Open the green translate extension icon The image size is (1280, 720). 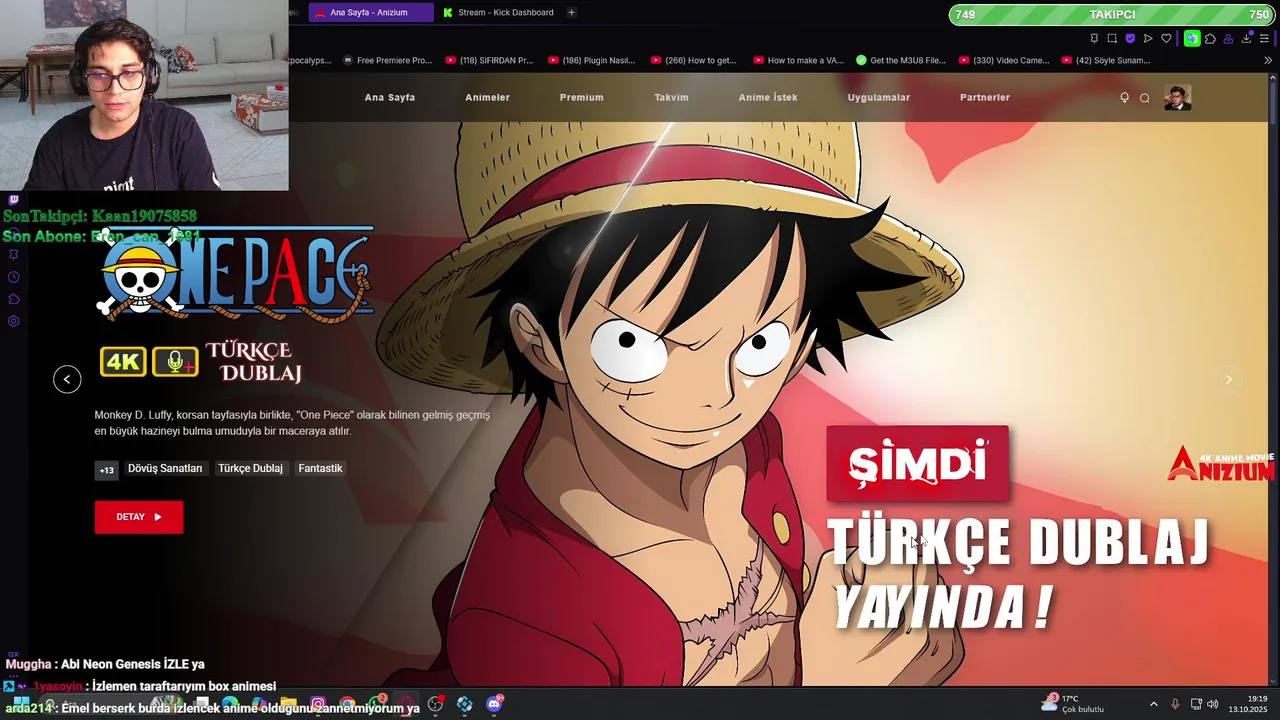[1192, 39]
